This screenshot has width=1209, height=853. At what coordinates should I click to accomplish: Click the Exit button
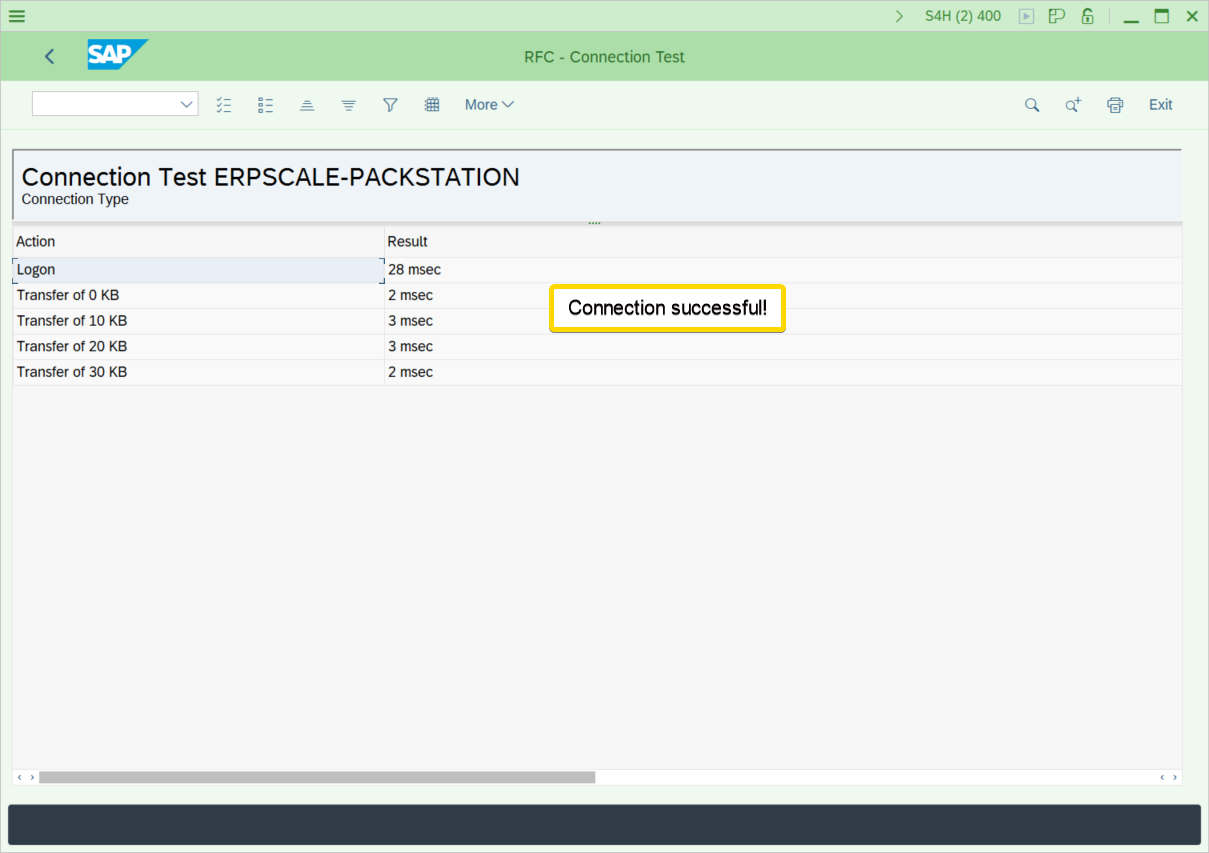point(1160,105)
